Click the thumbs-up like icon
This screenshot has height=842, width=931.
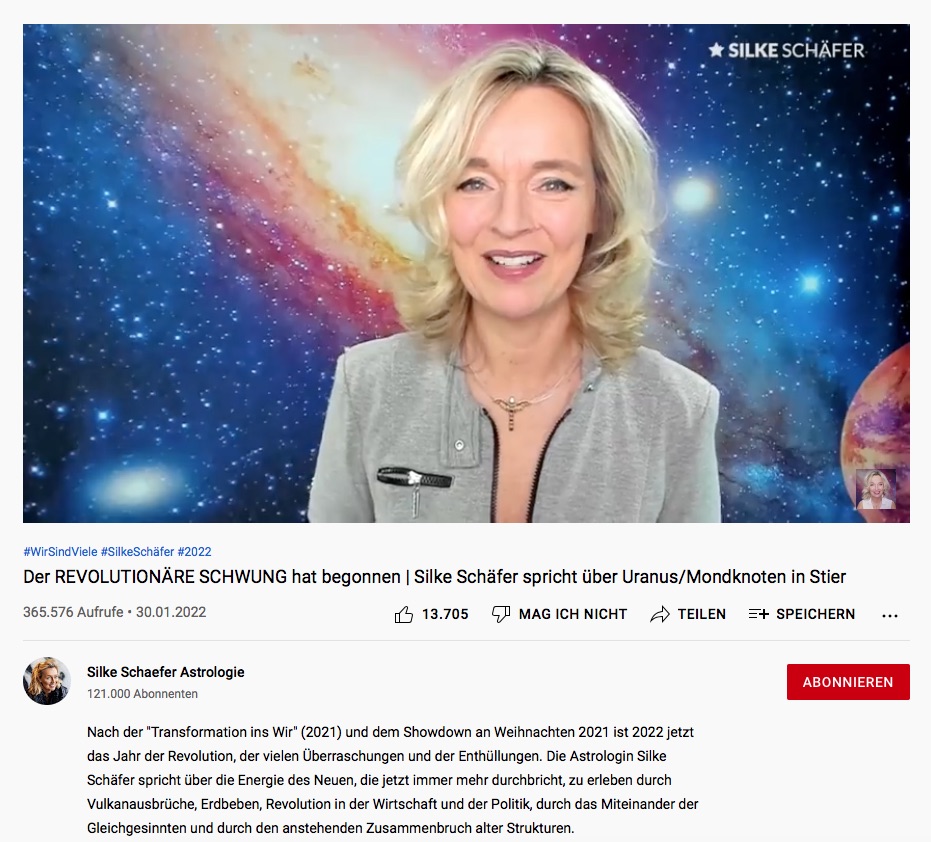(404, 614)
